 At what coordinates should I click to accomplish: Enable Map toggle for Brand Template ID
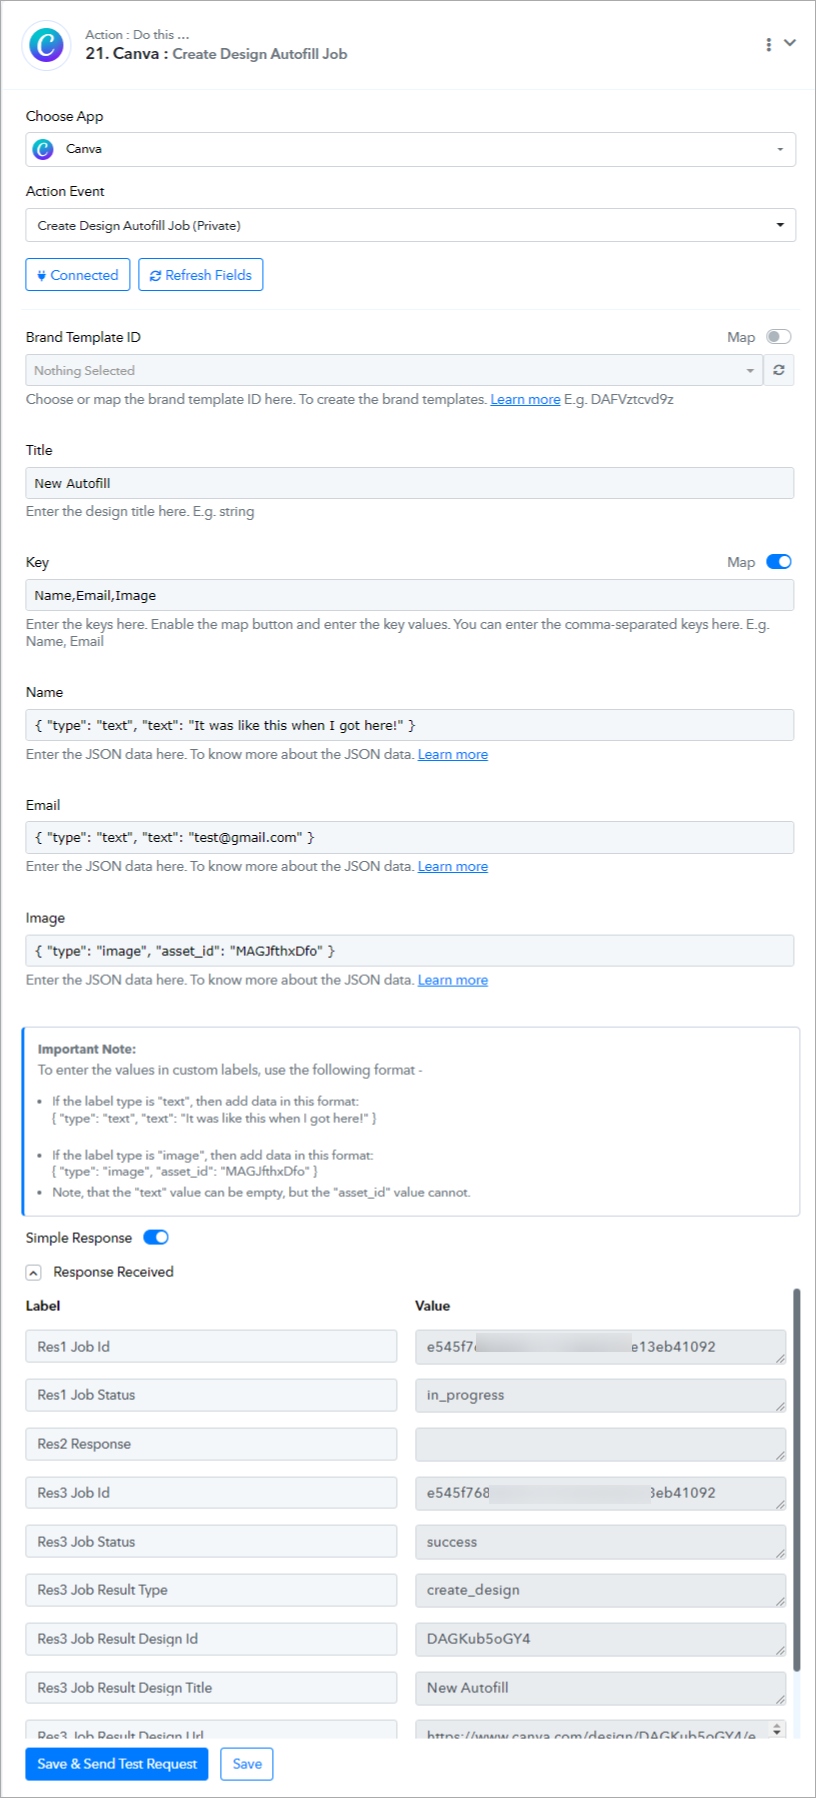pos(779,337)
